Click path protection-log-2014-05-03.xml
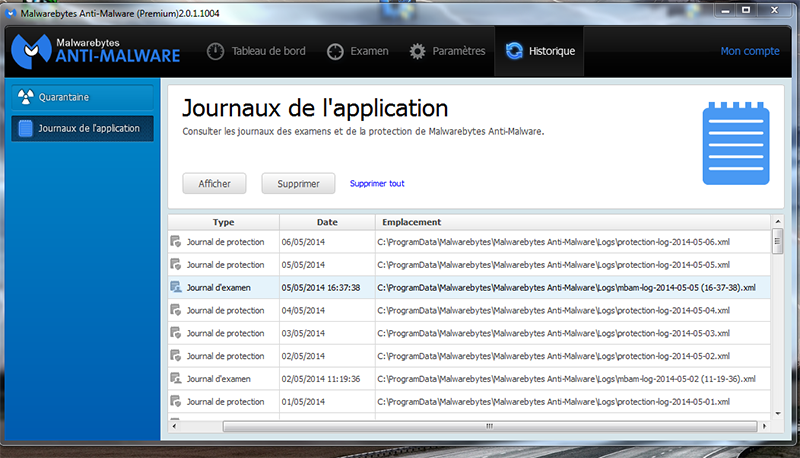This screenshot has height=458, width=800. [x=554, y=333]
